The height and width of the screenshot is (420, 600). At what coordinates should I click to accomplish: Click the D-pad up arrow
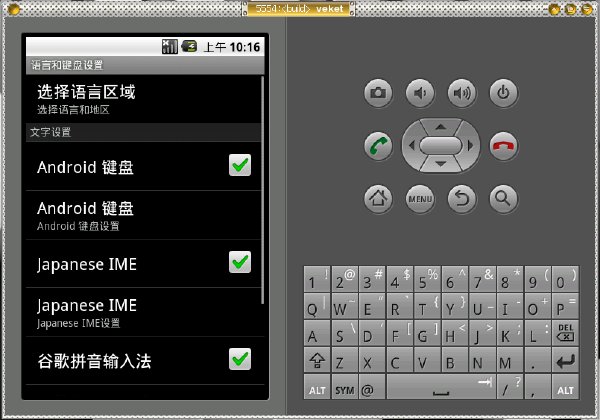pyautogui.click(x=441, y=127)
